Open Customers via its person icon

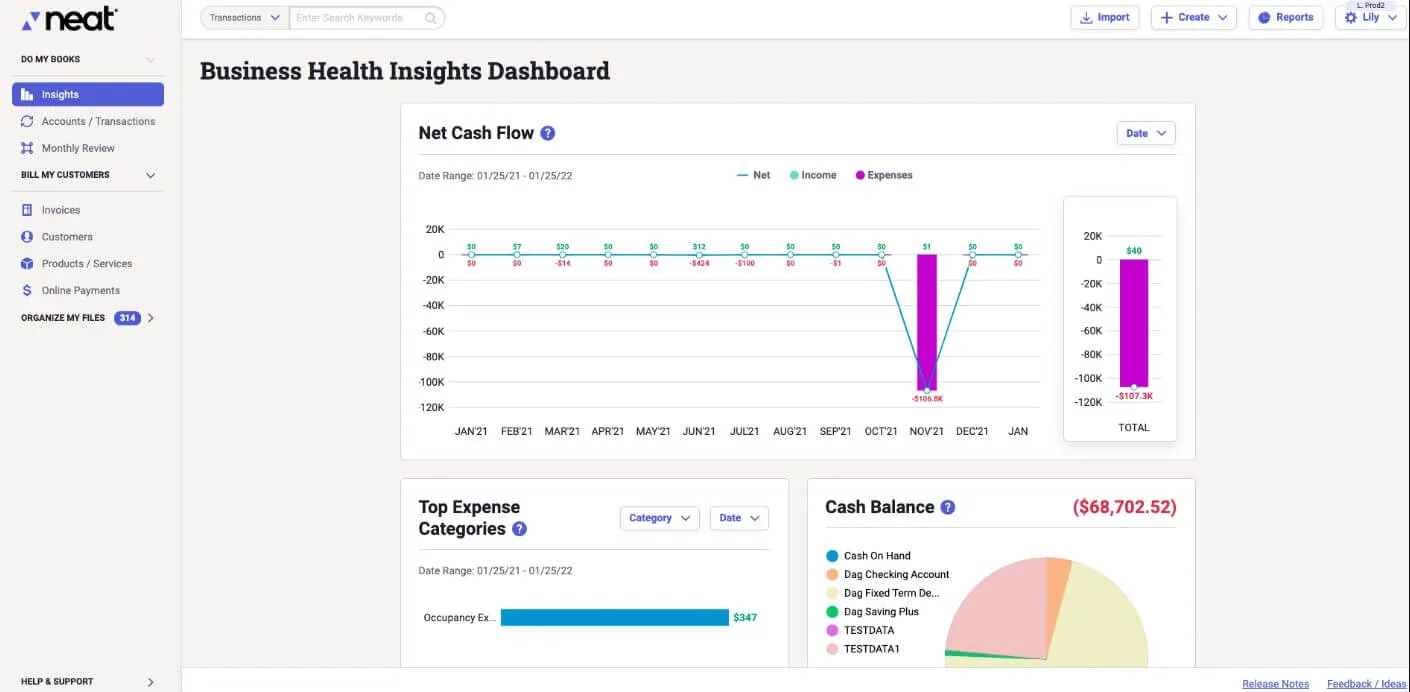click(27, 237)
